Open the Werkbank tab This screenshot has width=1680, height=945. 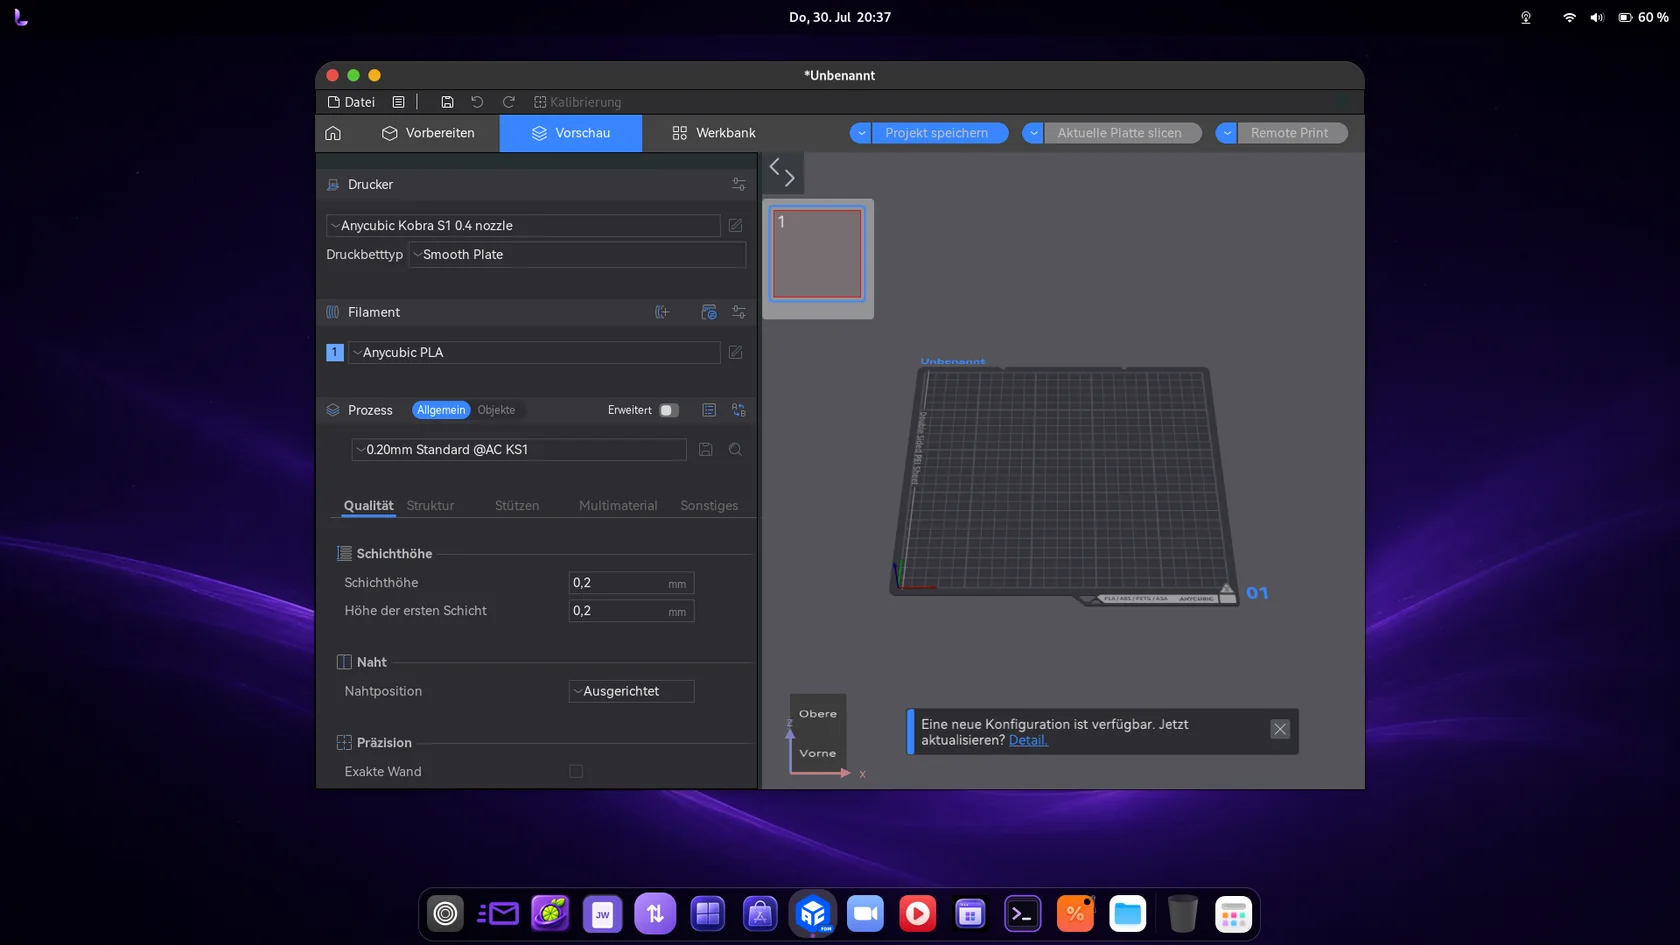click(714, 133)
